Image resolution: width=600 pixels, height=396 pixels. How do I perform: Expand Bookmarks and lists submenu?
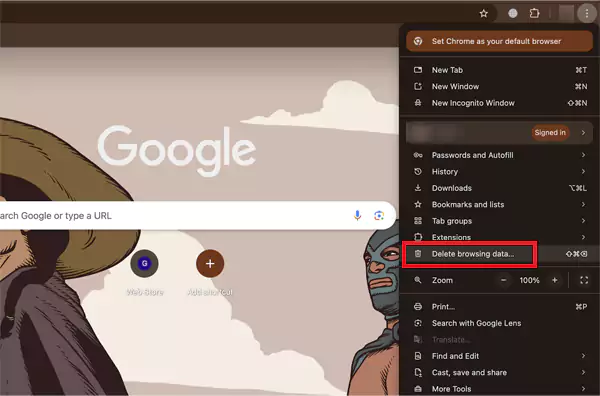click(x=499, y=204)
